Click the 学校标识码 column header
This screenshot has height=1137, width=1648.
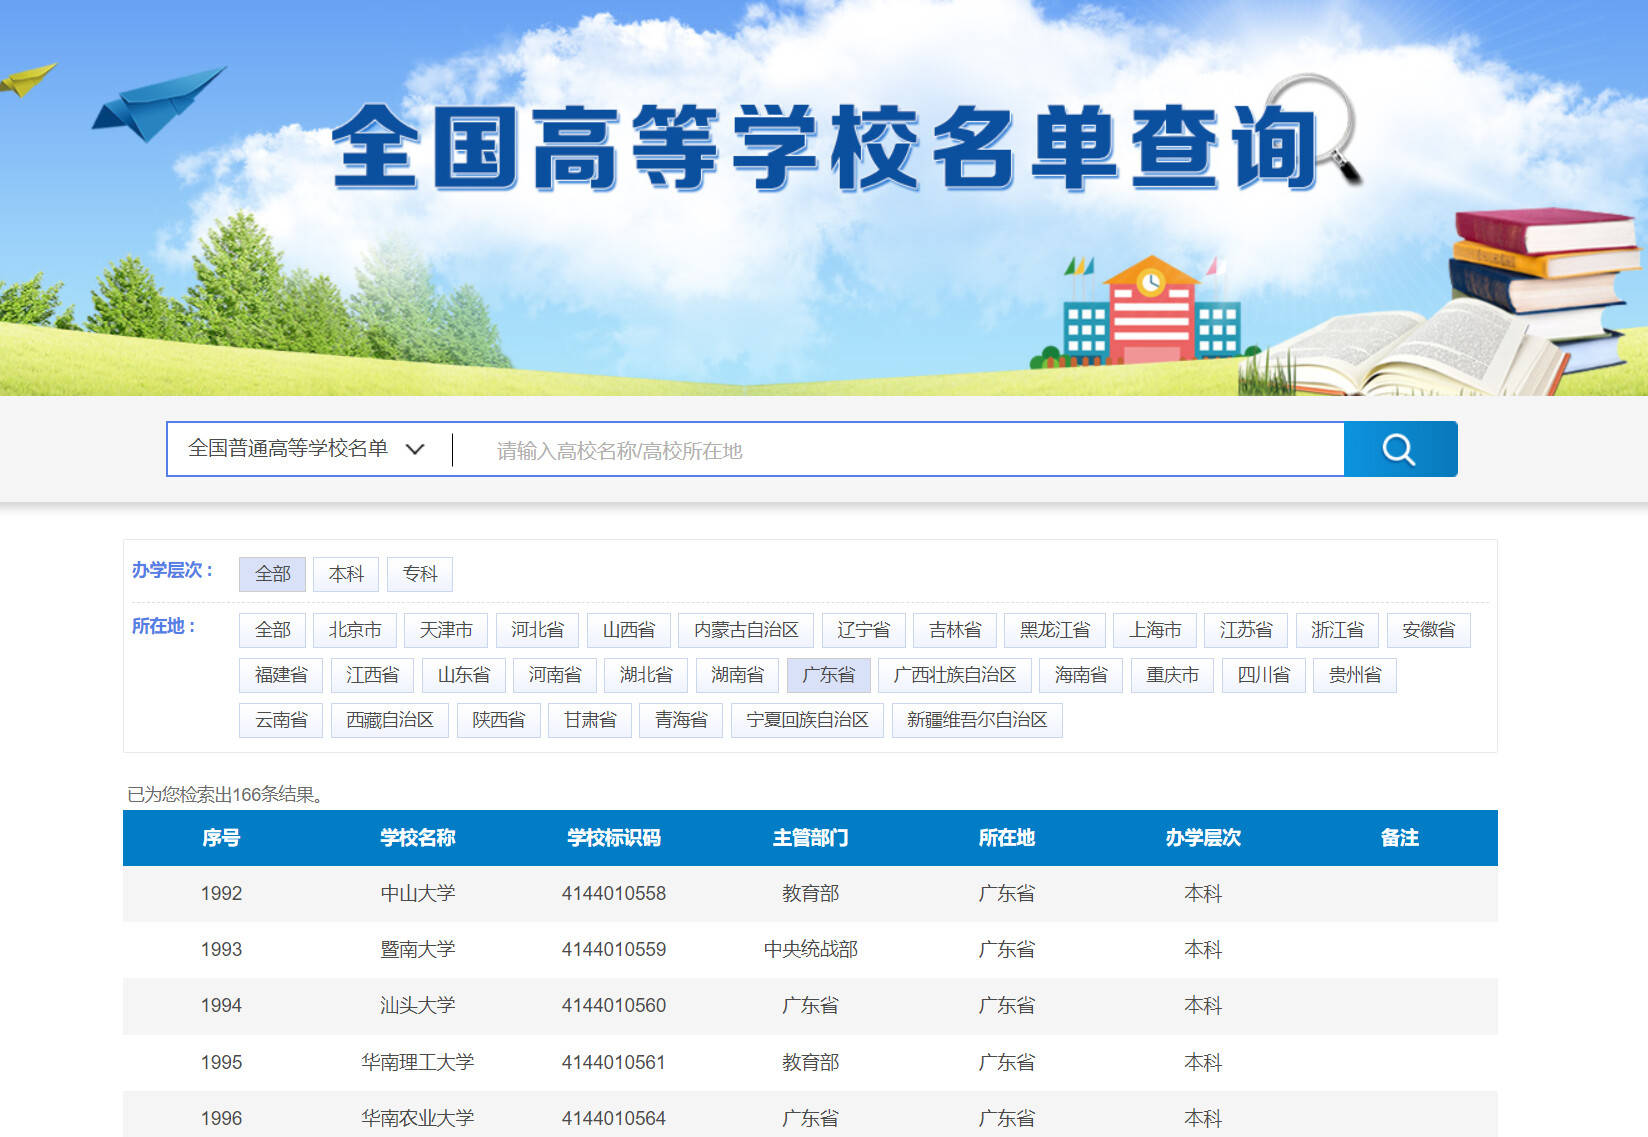pos(614,838)
